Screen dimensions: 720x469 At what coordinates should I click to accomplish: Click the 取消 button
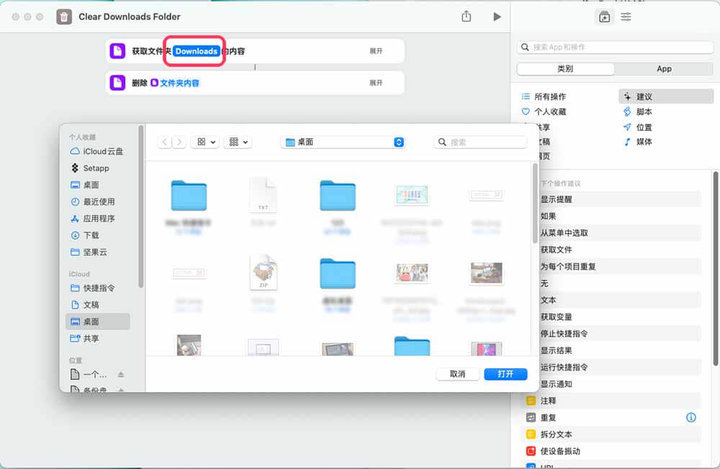point(457,374)
